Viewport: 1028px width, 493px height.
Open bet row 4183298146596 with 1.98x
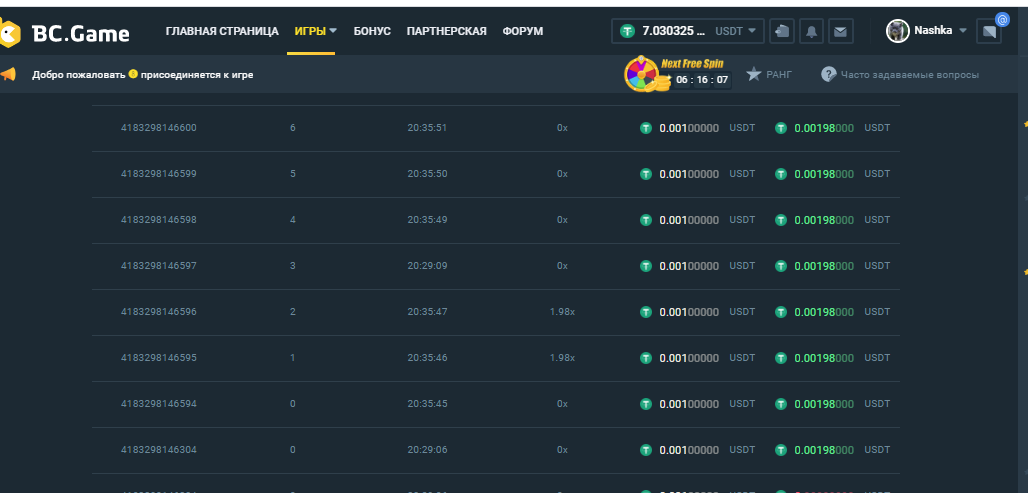(159, 312)
